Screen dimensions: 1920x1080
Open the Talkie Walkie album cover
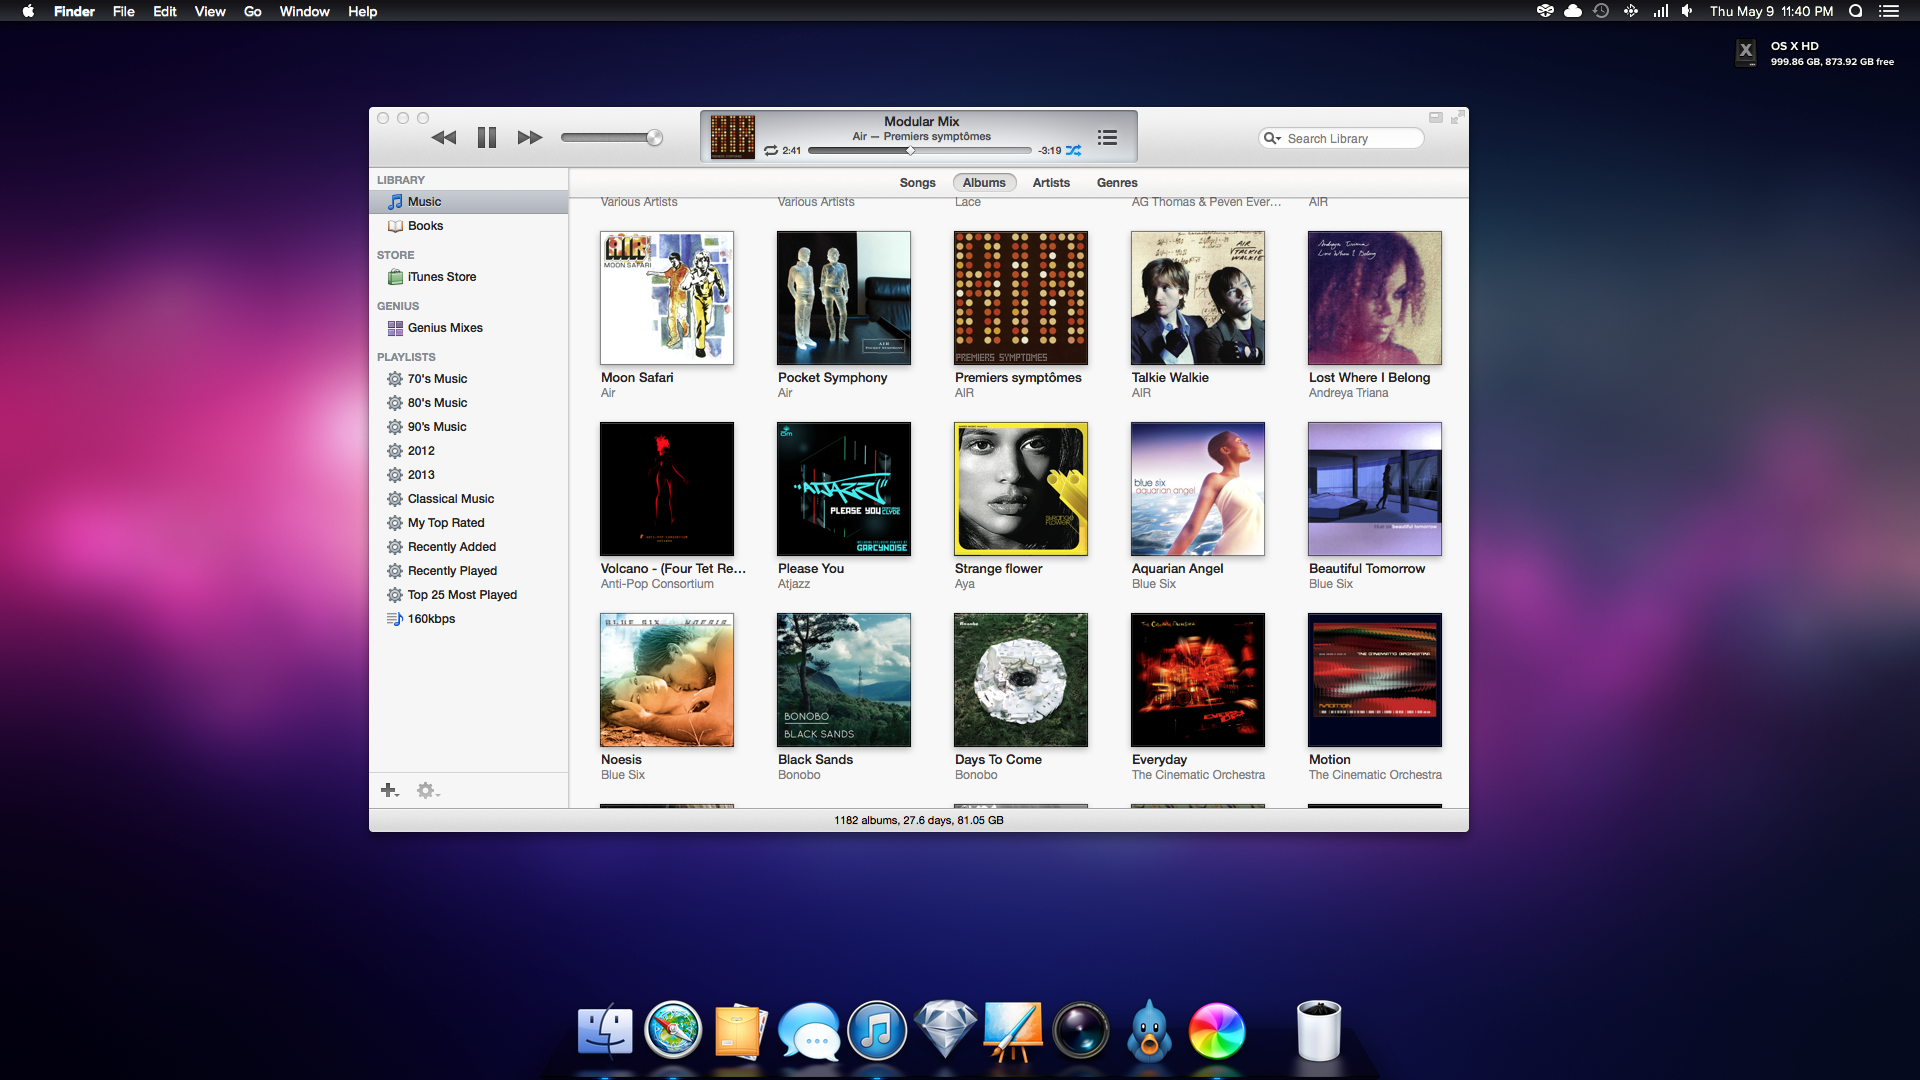[1198, 298]
